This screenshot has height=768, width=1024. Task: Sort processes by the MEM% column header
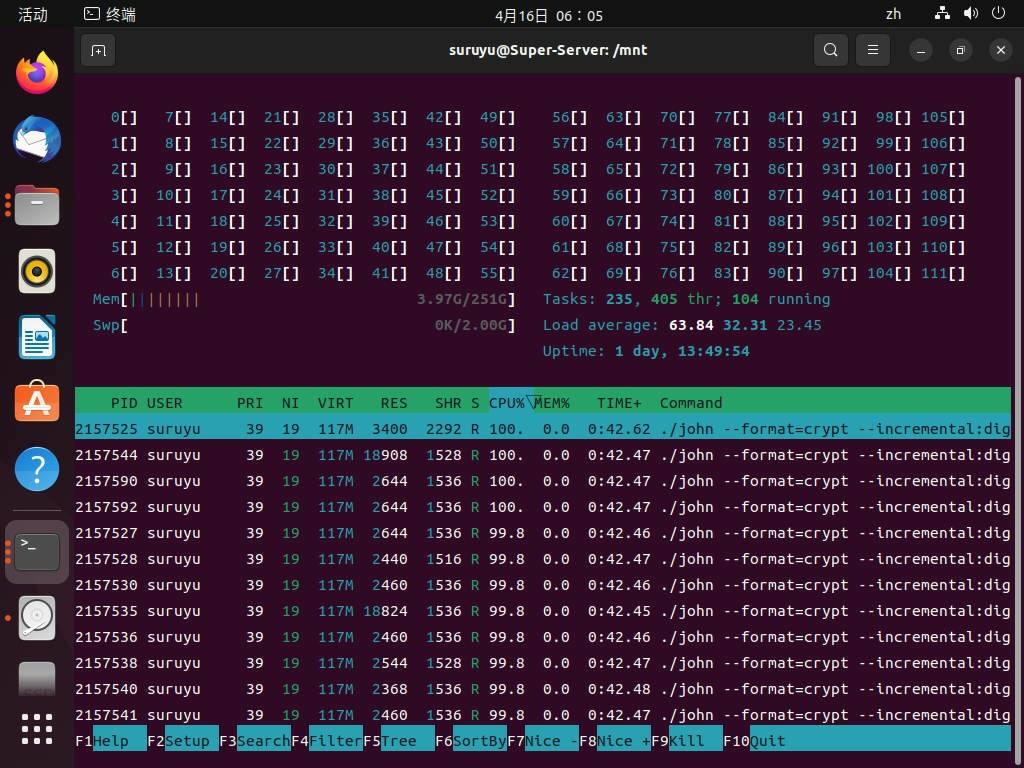552,403
